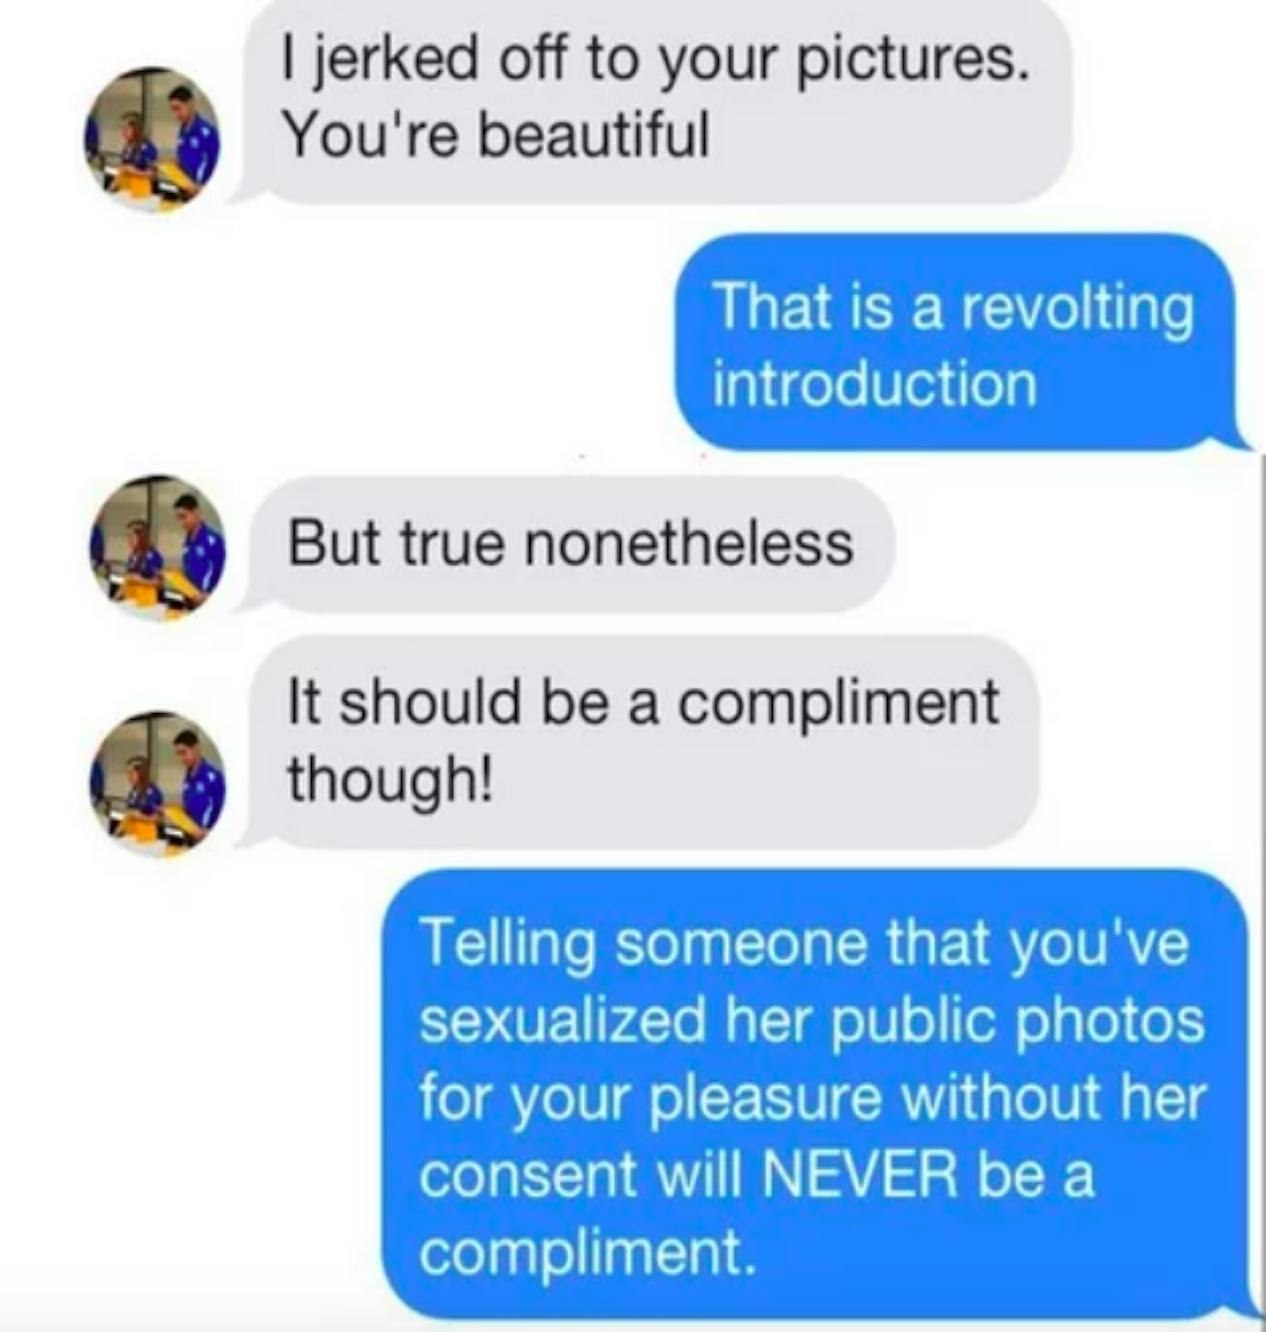Click the word 'nonetheless' in gray bubble

[x=689, y=544]
